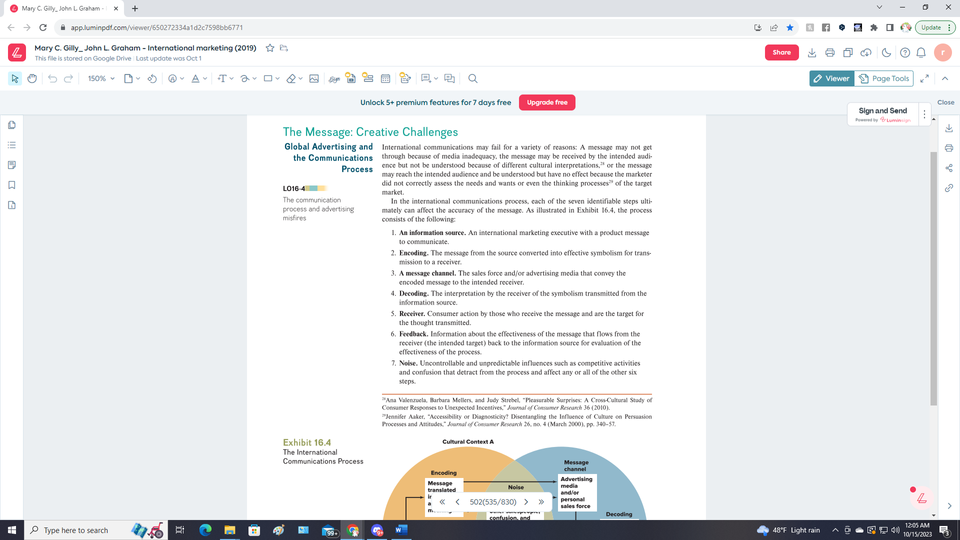Open the rectangle shape tool dropdown

271,78
